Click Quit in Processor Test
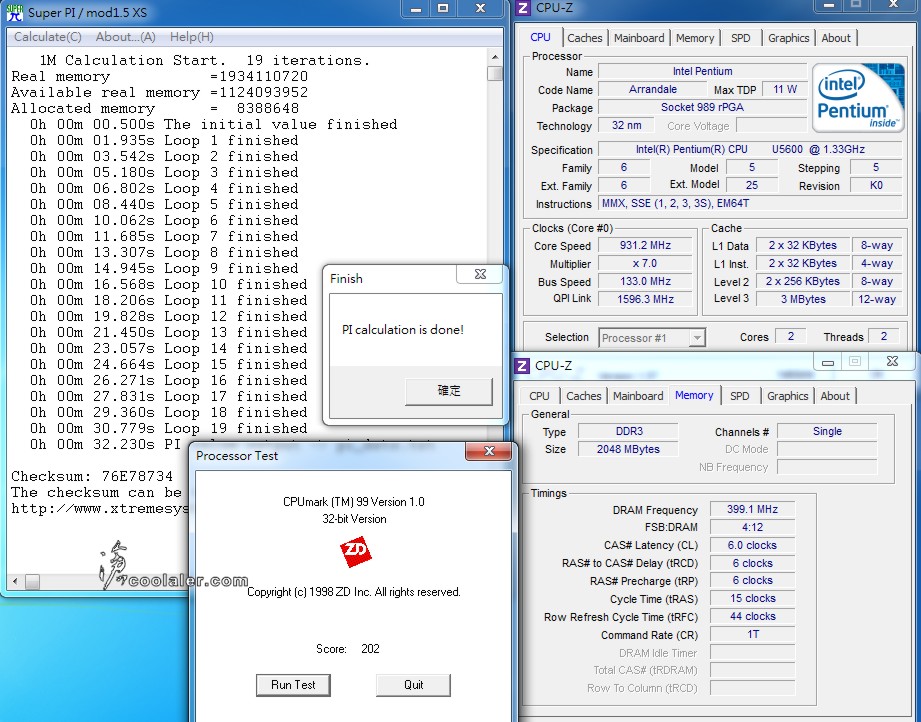Screen dimensions: 921x722 point(414,685)
